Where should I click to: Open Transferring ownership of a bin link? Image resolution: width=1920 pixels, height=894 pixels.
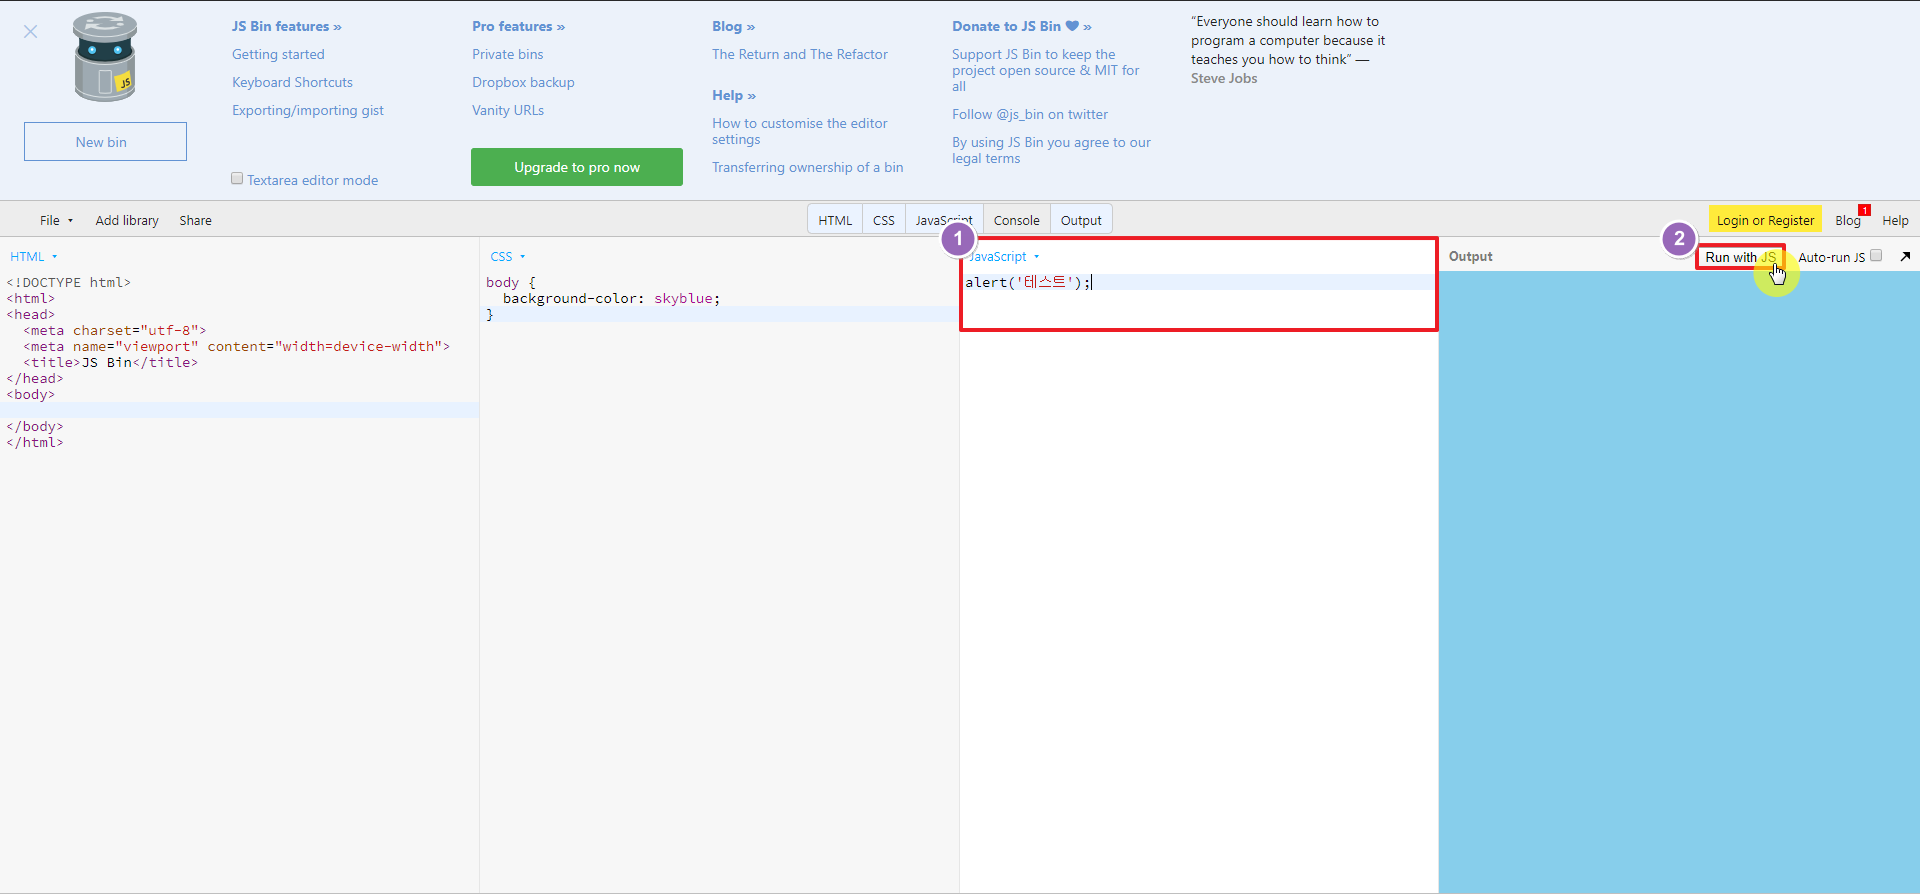coord(808,167)
